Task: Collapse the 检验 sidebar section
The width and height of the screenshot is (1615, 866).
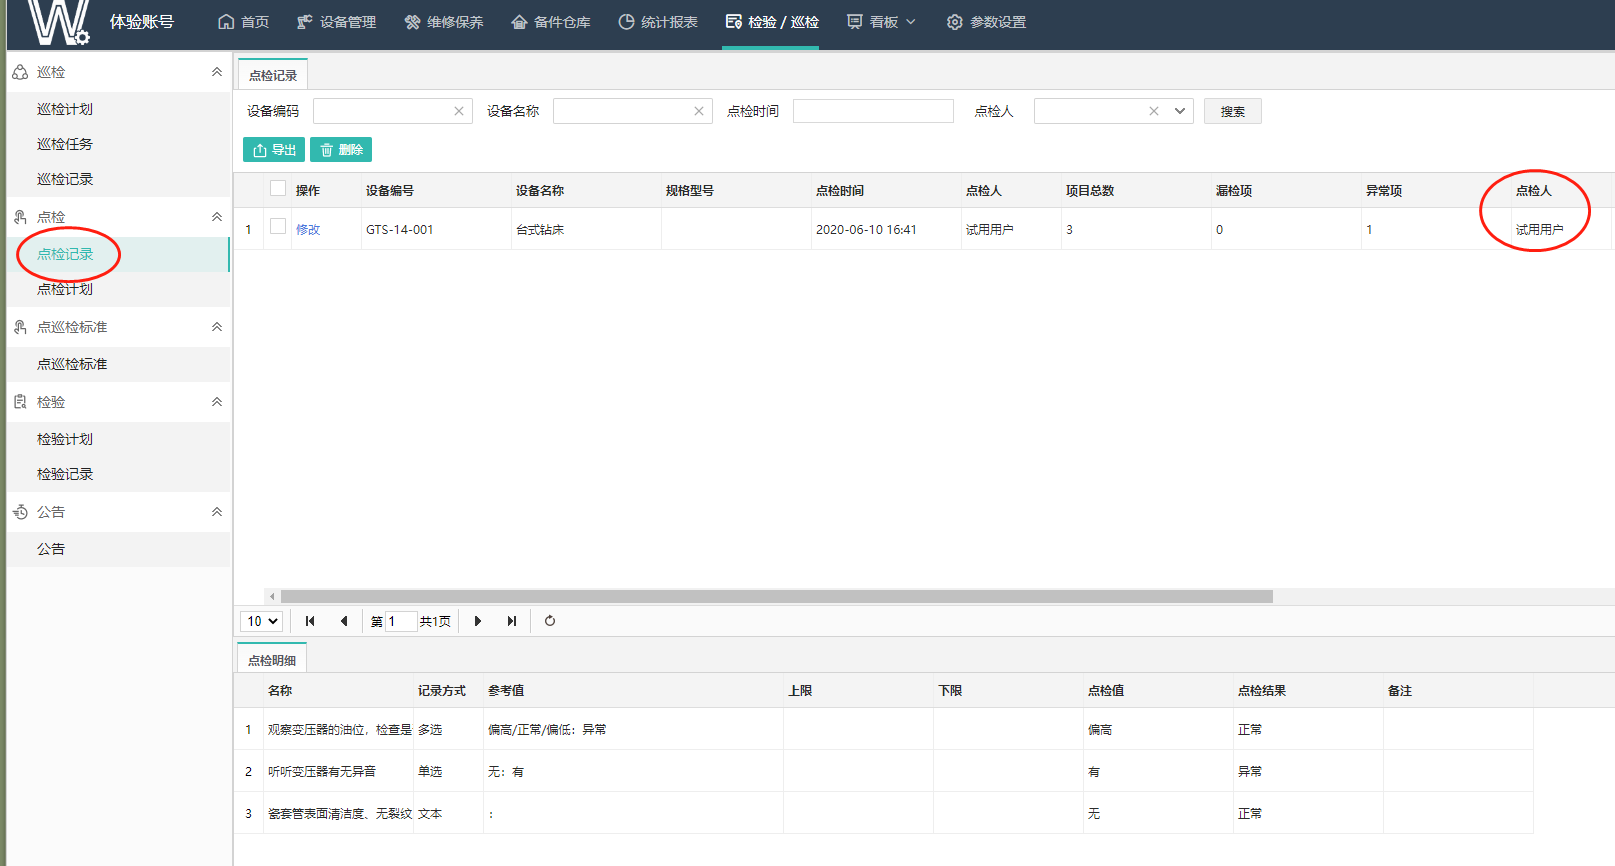Action: click(x=217, y=402)
